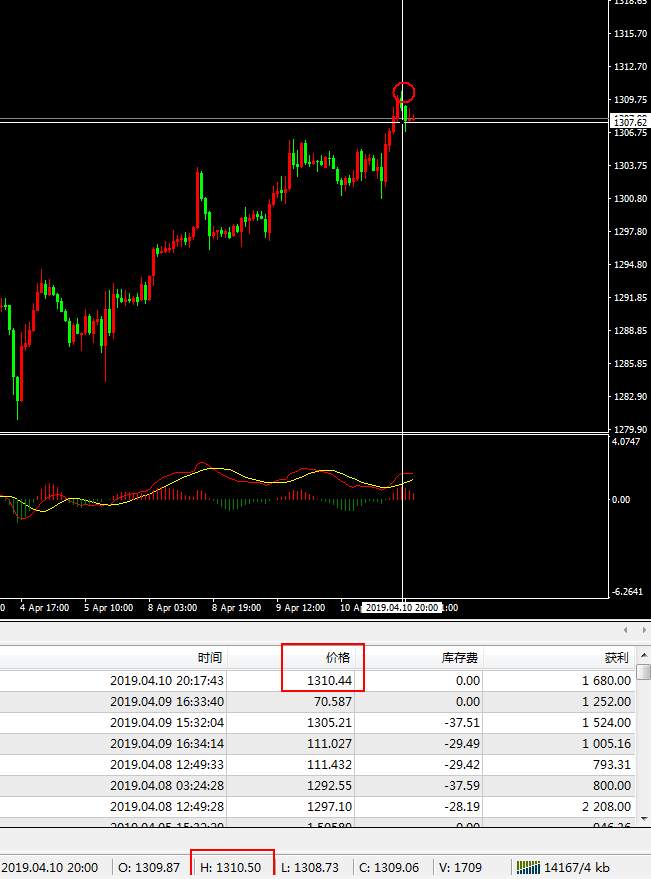Click the profit value 793.31
The image size is (651, 879).
612,765
